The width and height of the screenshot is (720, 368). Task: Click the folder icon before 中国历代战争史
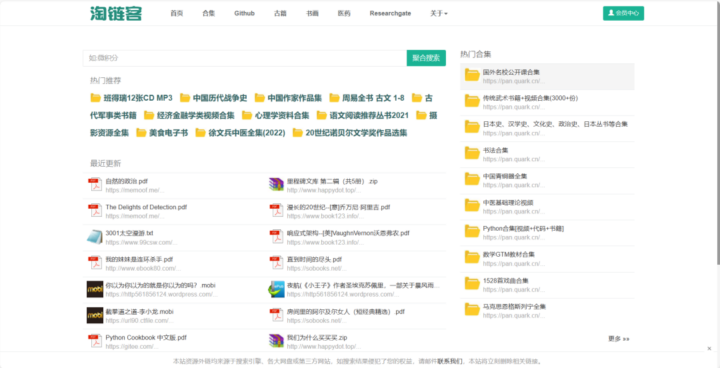click(185, 98)
